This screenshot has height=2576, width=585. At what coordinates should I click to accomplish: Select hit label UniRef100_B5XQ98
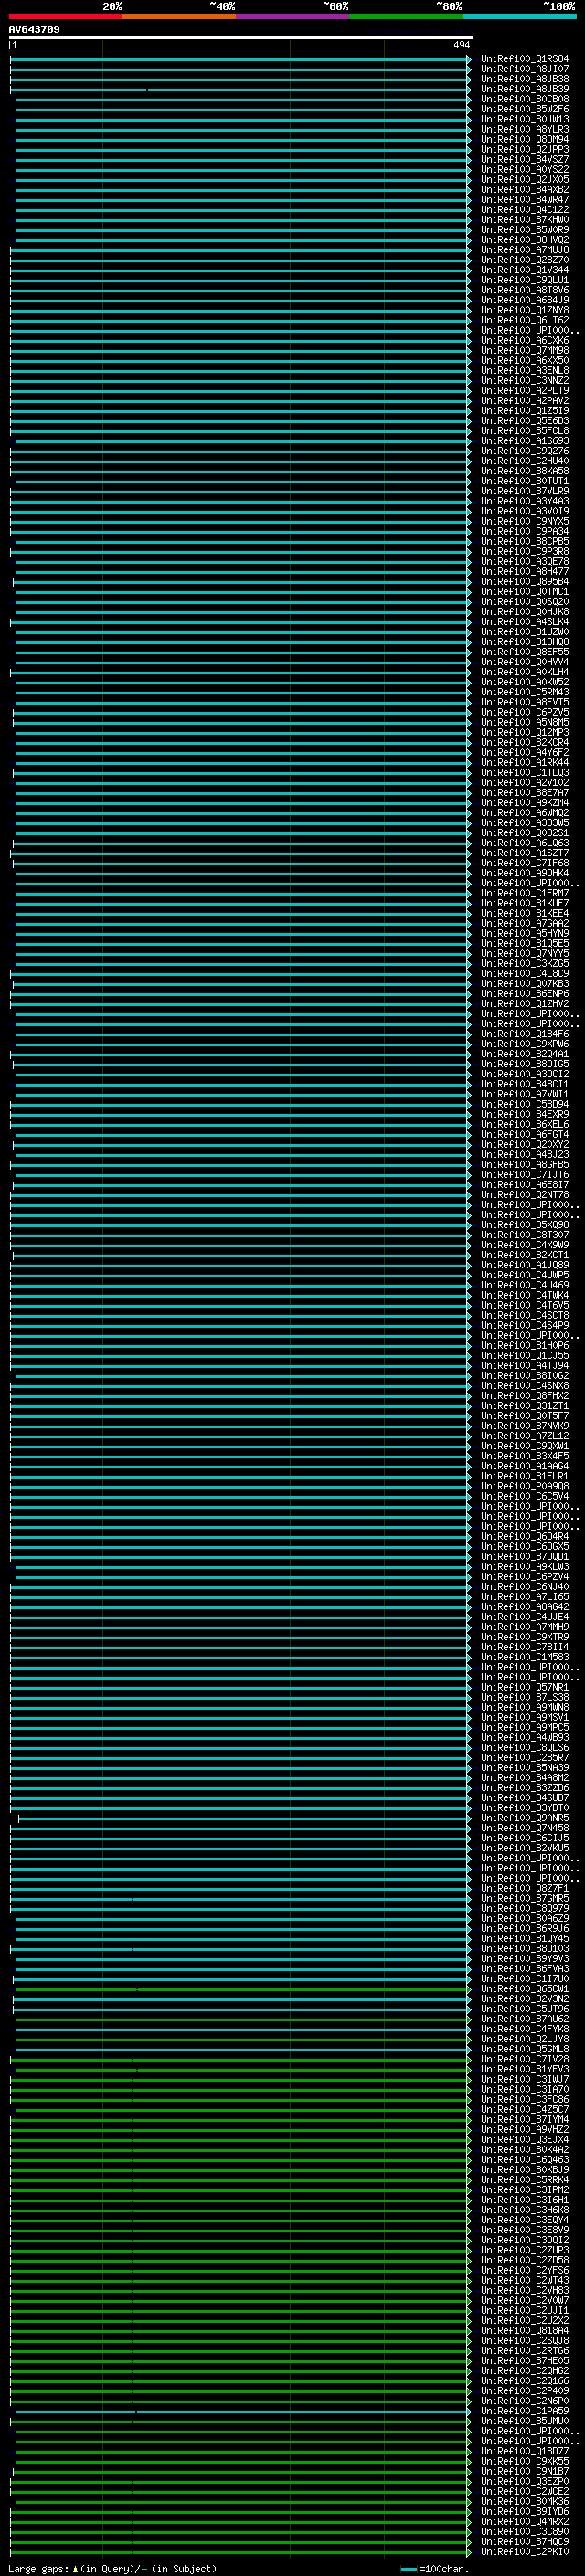point(524,1225)
